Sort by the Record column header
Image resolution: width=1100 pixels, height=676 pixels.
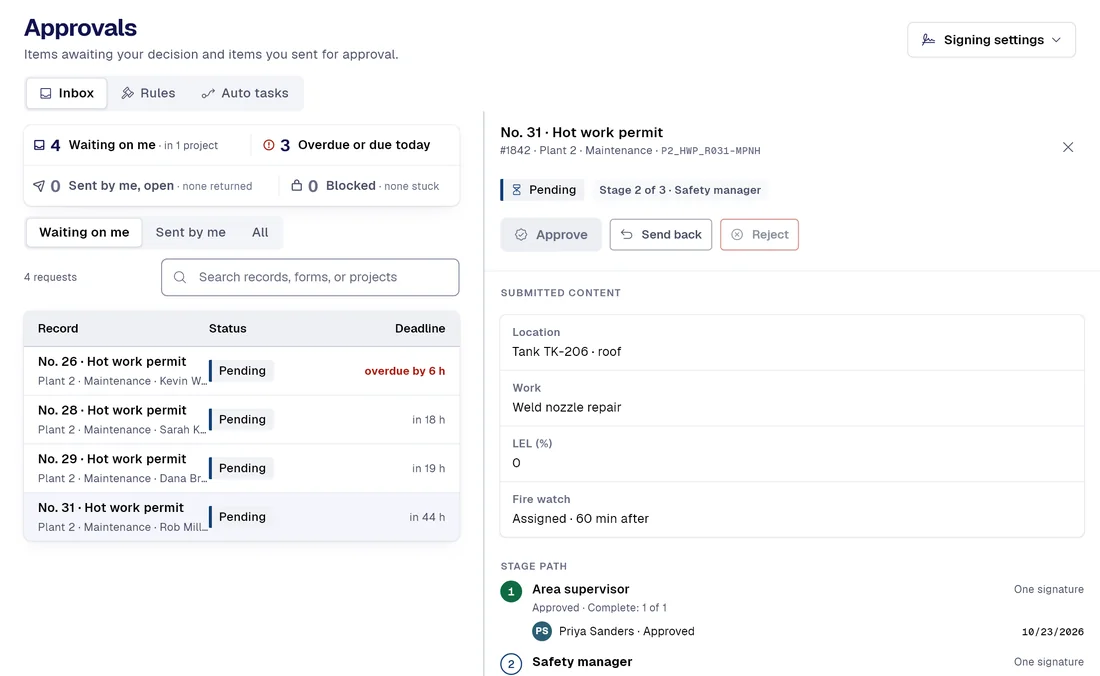[x=58, y=328]
